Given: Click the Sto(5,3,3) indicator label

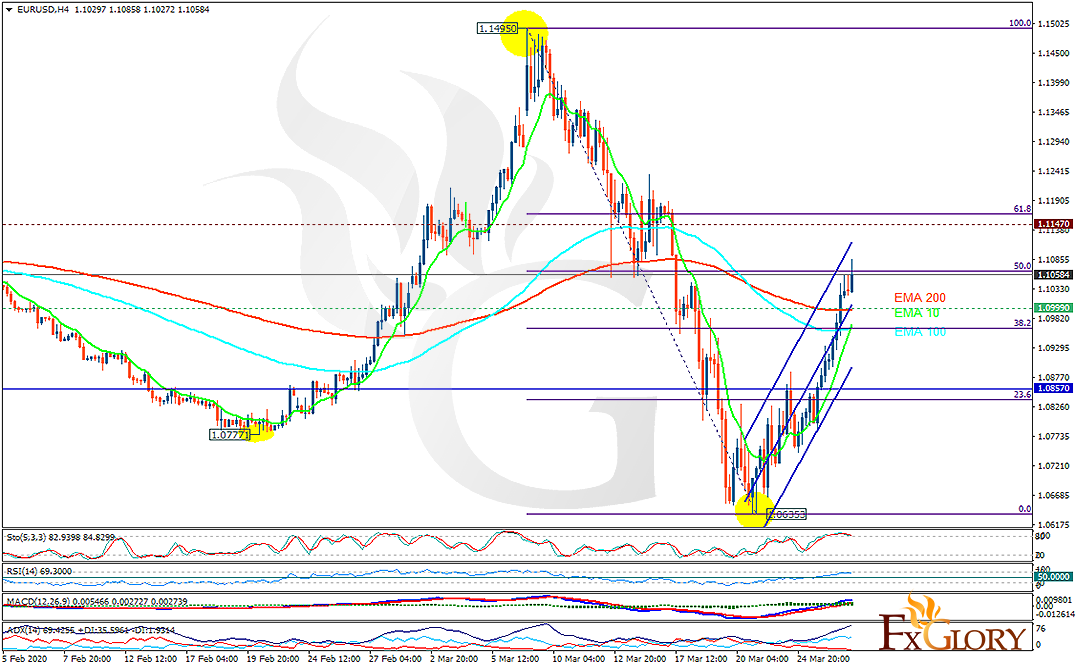Looking at the screenshot, I should click(x=60, y=537).
